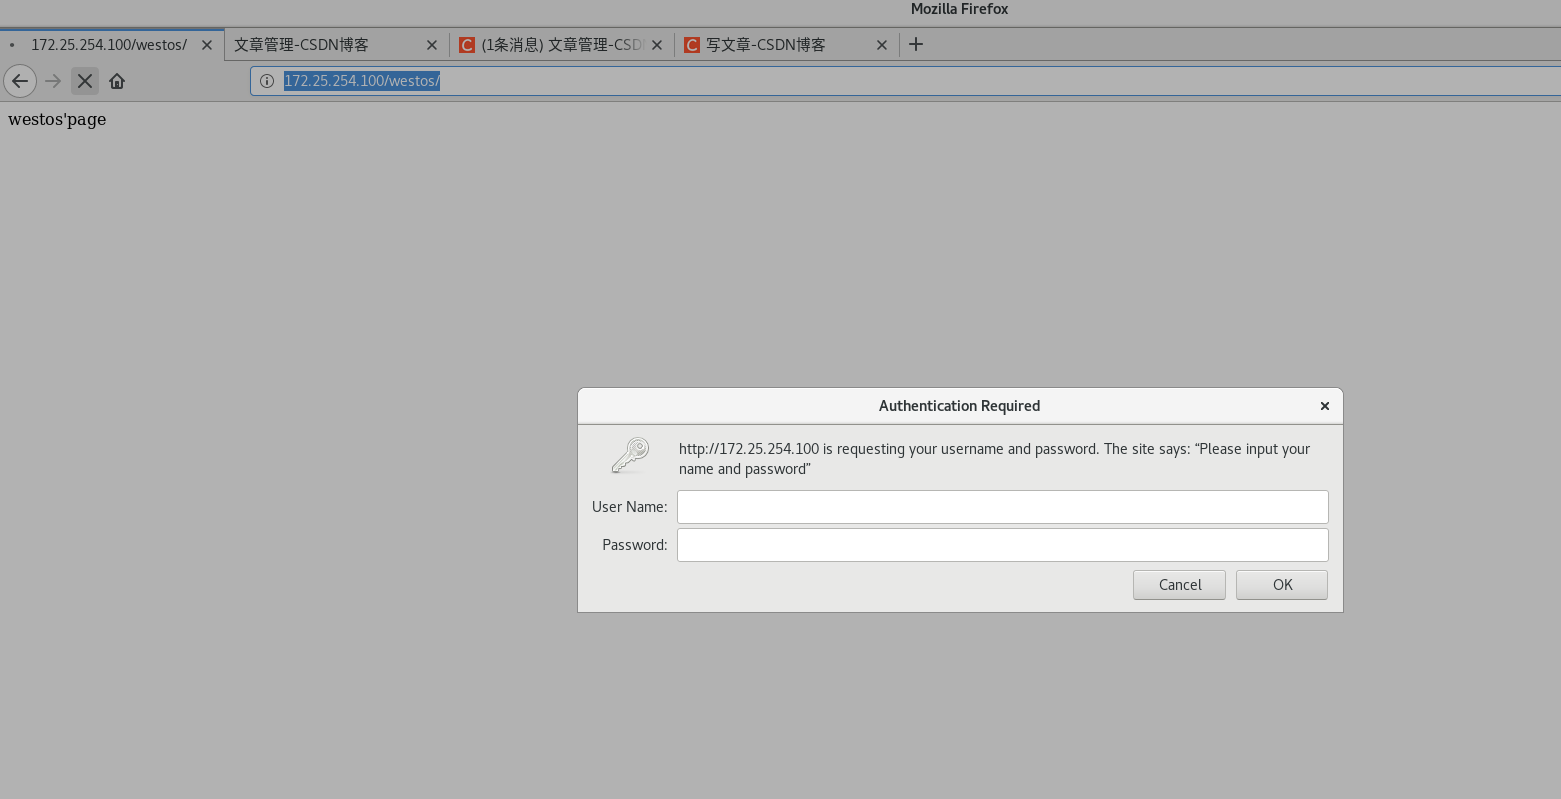This screenshot has height=799, width=1561.
Task: Click the key icon in the dialog
Action: pyautogui.click(x=631, y=456)
